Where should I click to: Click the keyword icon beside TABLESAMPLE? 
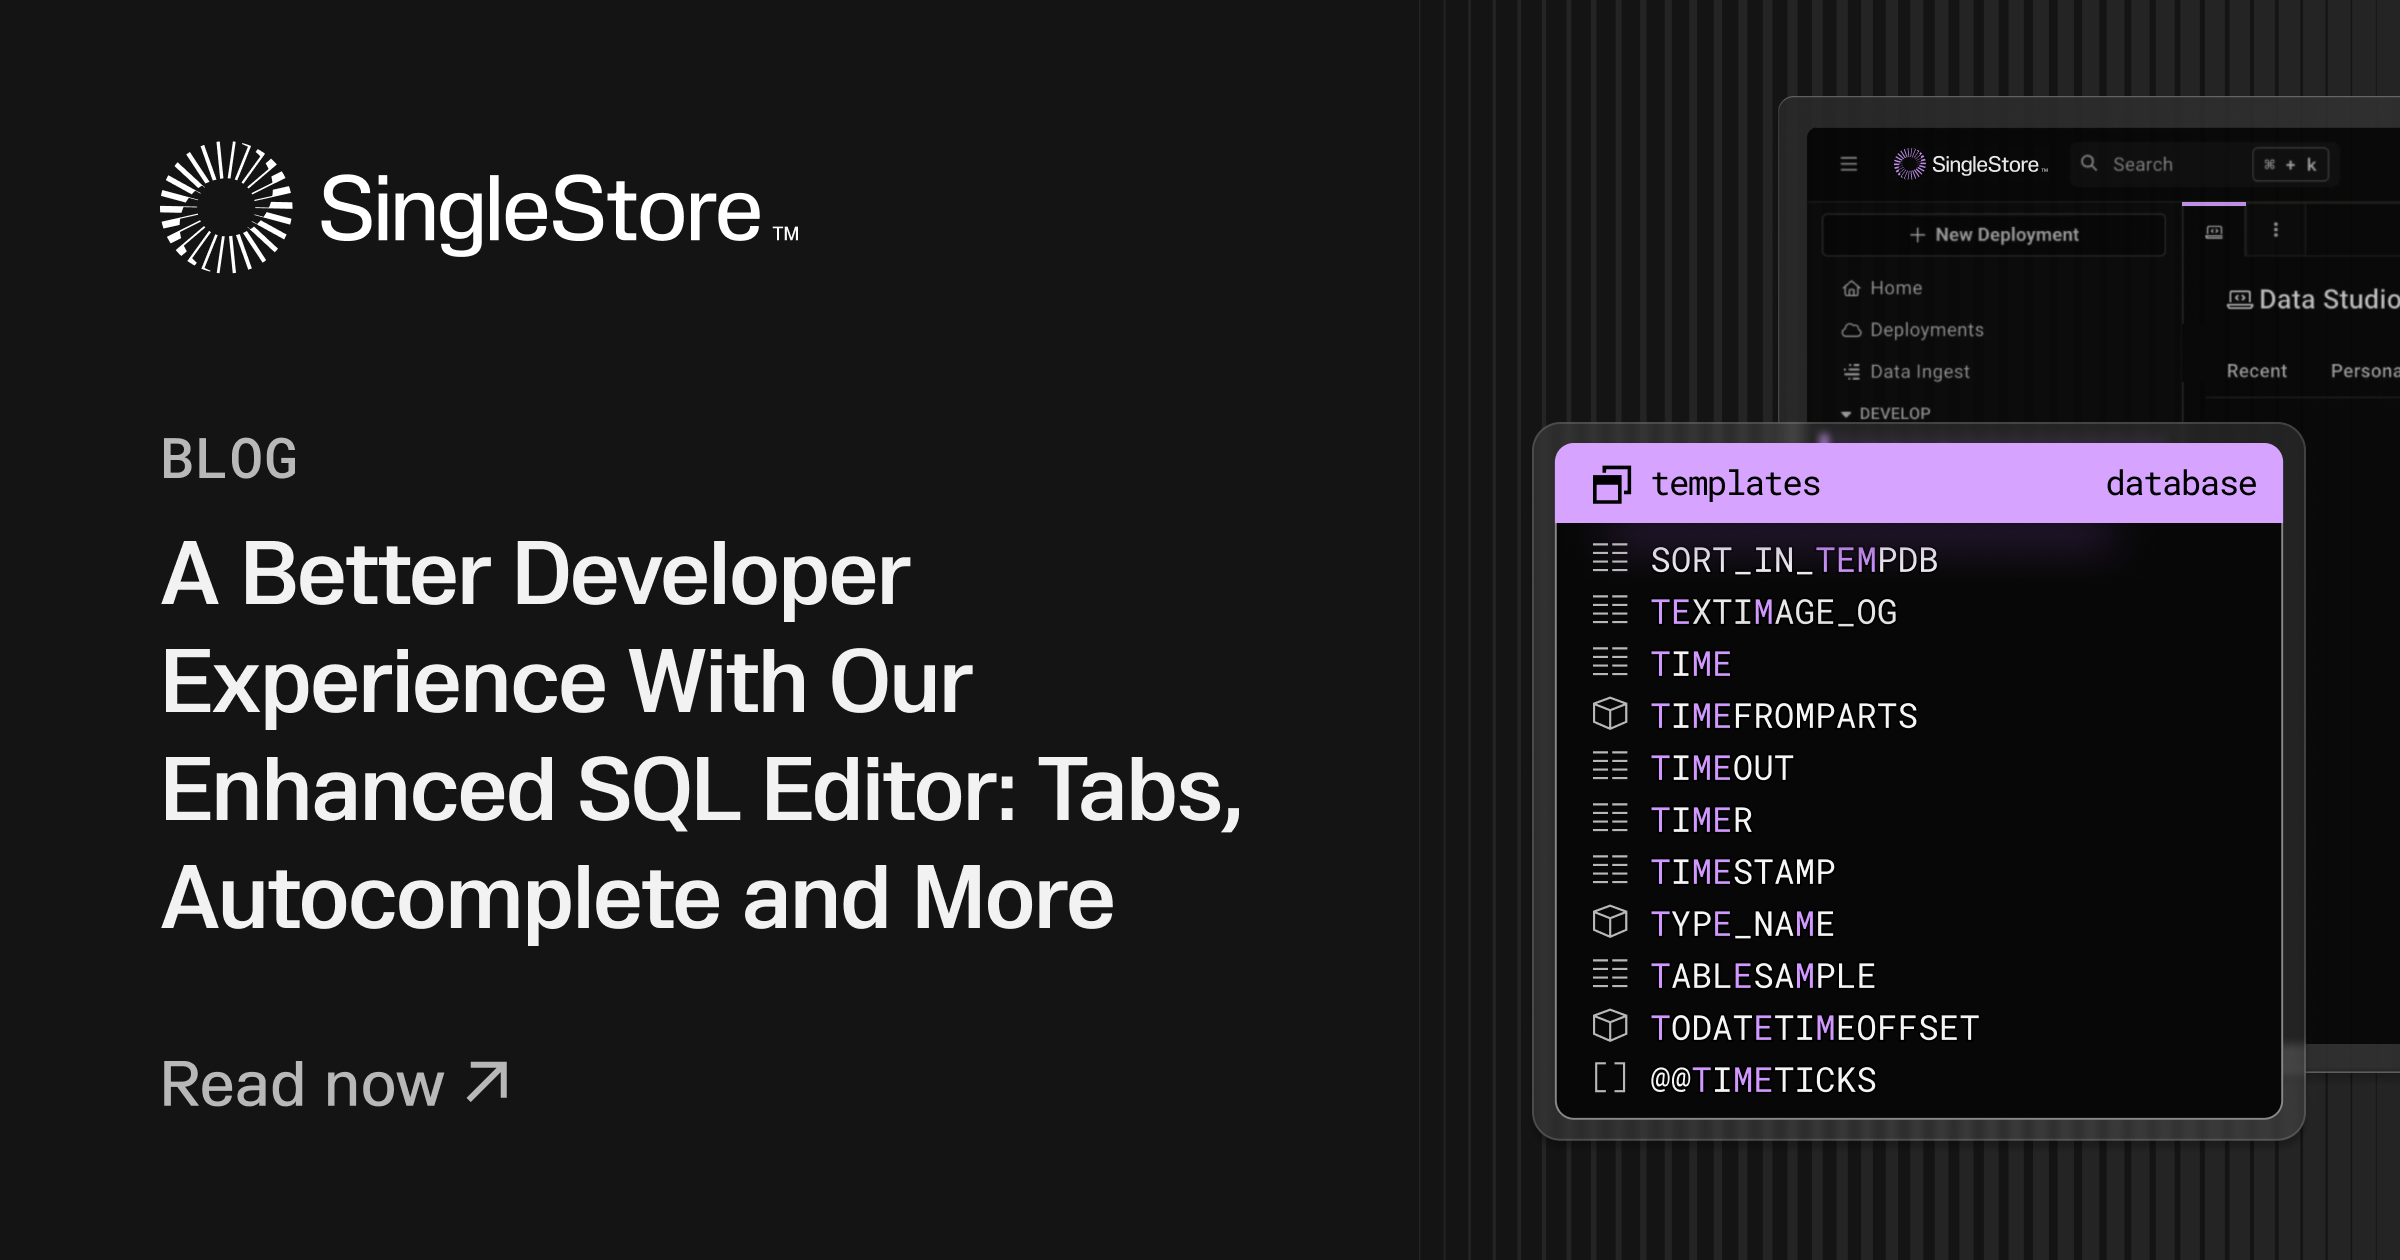1610,973
